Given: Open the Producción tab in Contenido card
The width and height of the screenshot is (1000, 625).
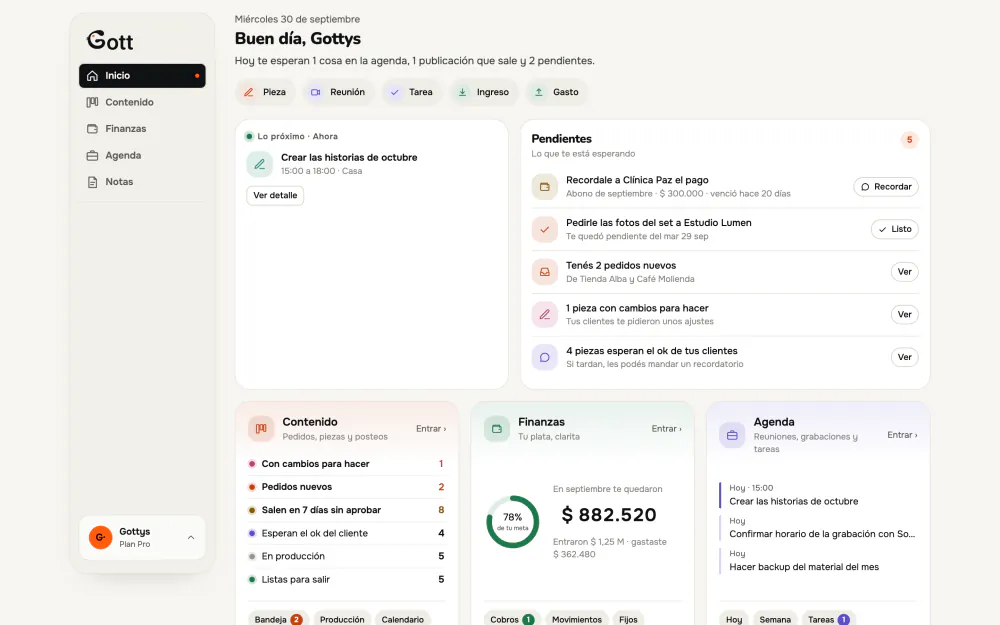Looking at the screenshot, I should coord(342,620).
